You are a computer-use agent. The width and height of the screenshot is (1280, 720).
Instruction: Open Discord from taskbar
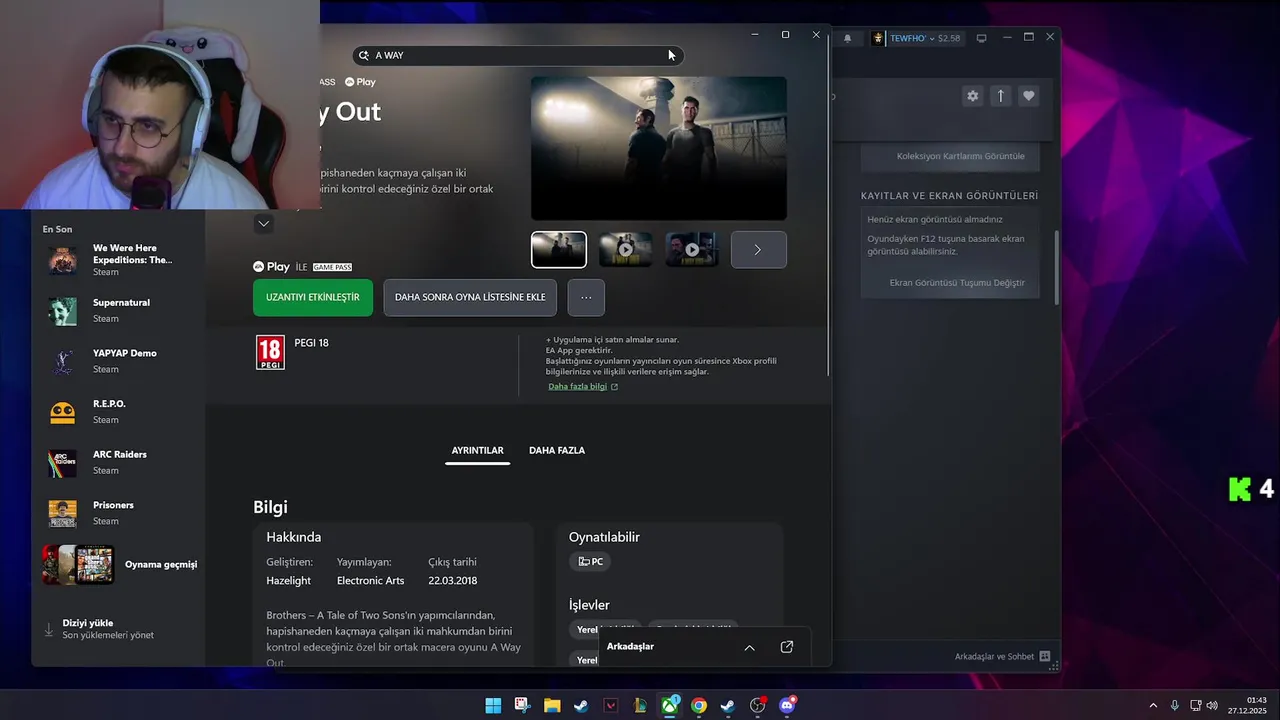click(x=788, y=706)
